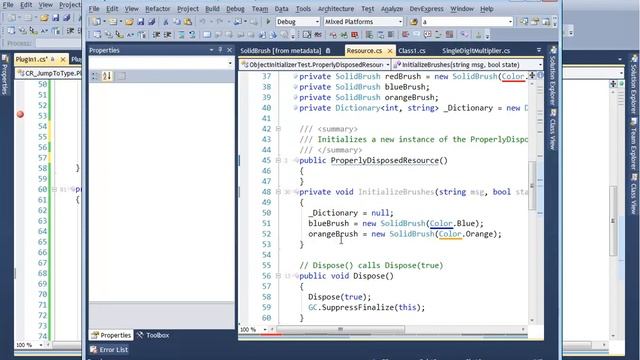Click the lock icon on SolidBrush tab
Viewport: 640px width, 360px height.
click(x=328, y=51)
